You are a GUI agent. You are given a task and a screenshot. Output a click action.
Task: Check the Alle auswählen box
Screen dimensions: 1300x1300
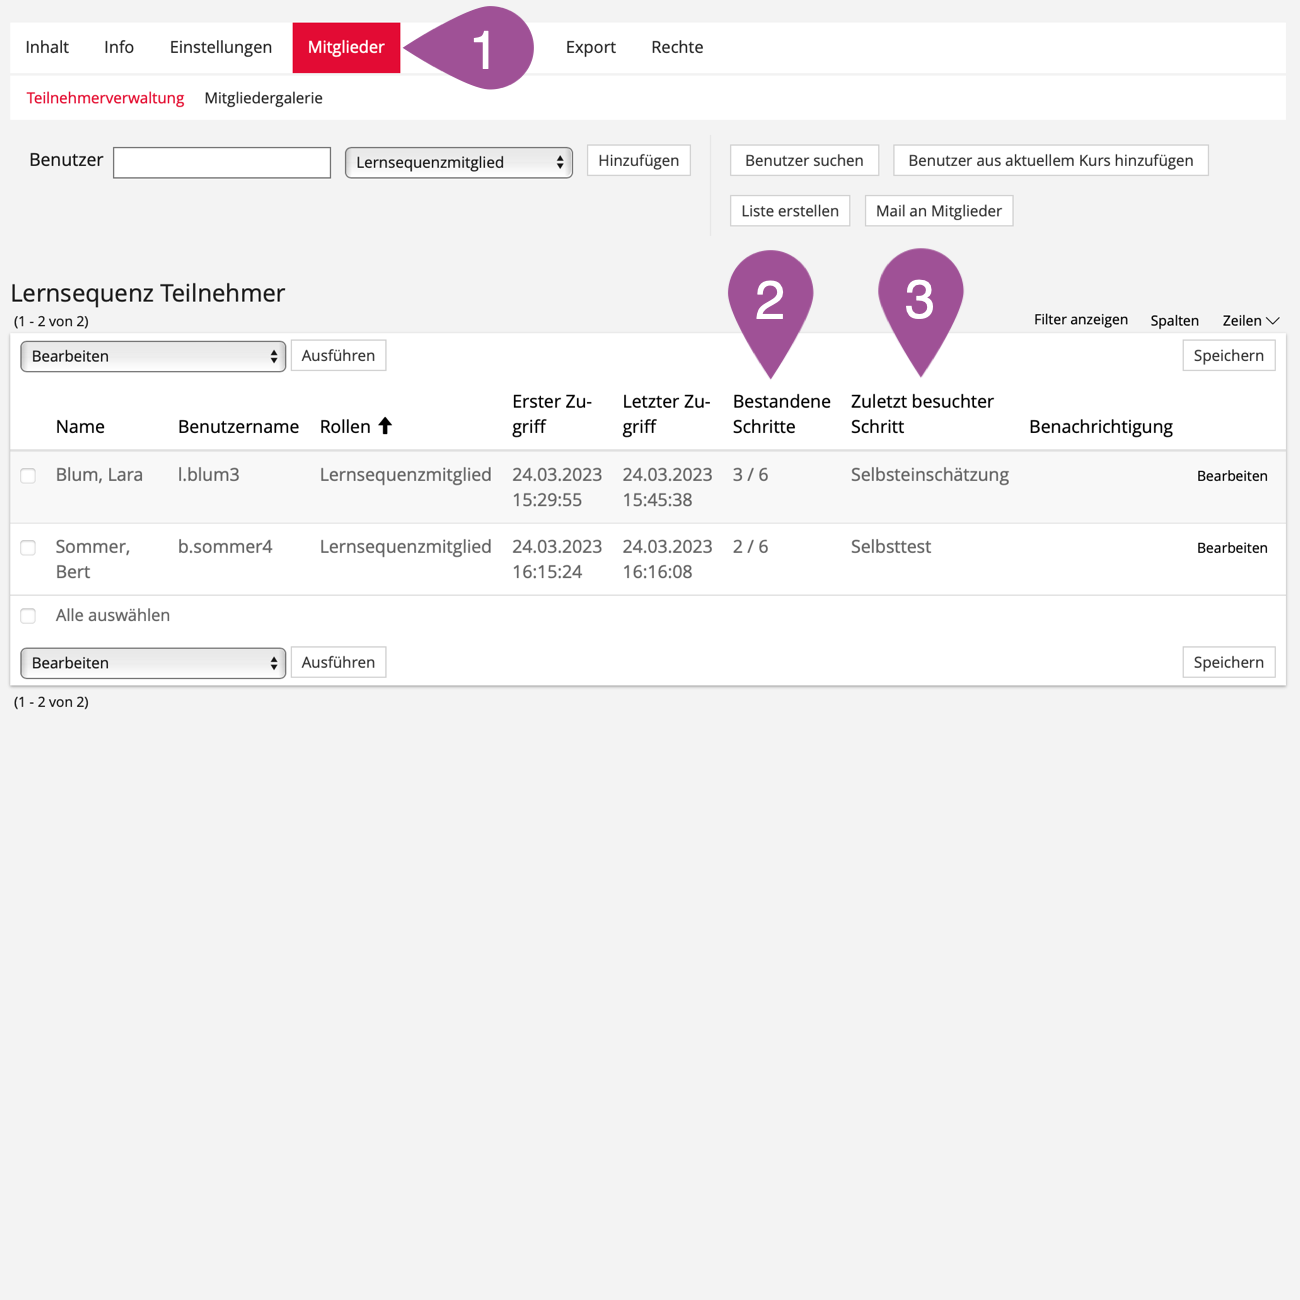pos(28,616)
